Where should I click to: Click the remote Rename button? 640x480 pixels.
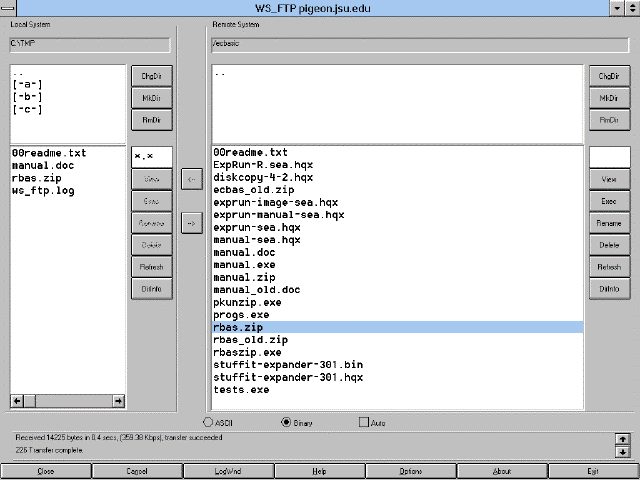pyautogui.click(x=609, y=223)
